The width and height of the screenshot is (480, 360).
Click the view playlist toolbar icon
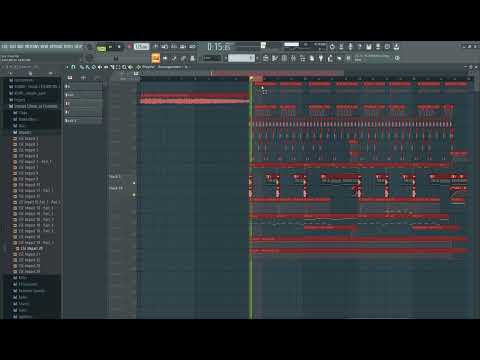tap(266, 58)
